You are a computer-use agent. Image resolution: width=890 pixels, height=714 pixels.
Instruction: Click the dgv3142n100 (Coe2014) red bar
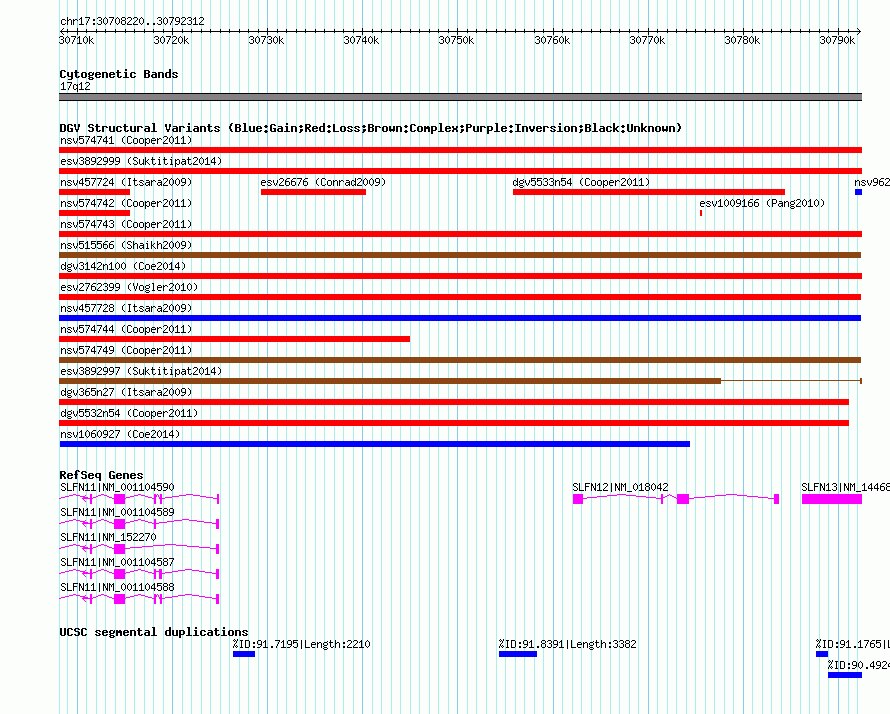click(x=460, y=276)
